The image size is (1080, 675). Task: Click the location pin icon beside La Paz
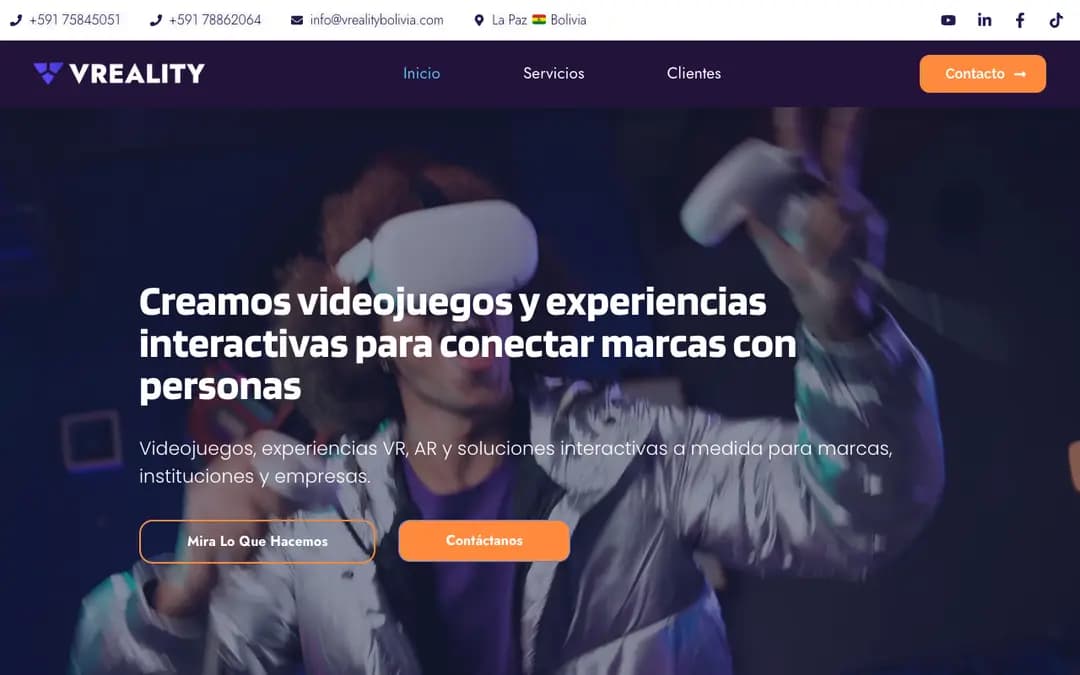click(479, 20)
